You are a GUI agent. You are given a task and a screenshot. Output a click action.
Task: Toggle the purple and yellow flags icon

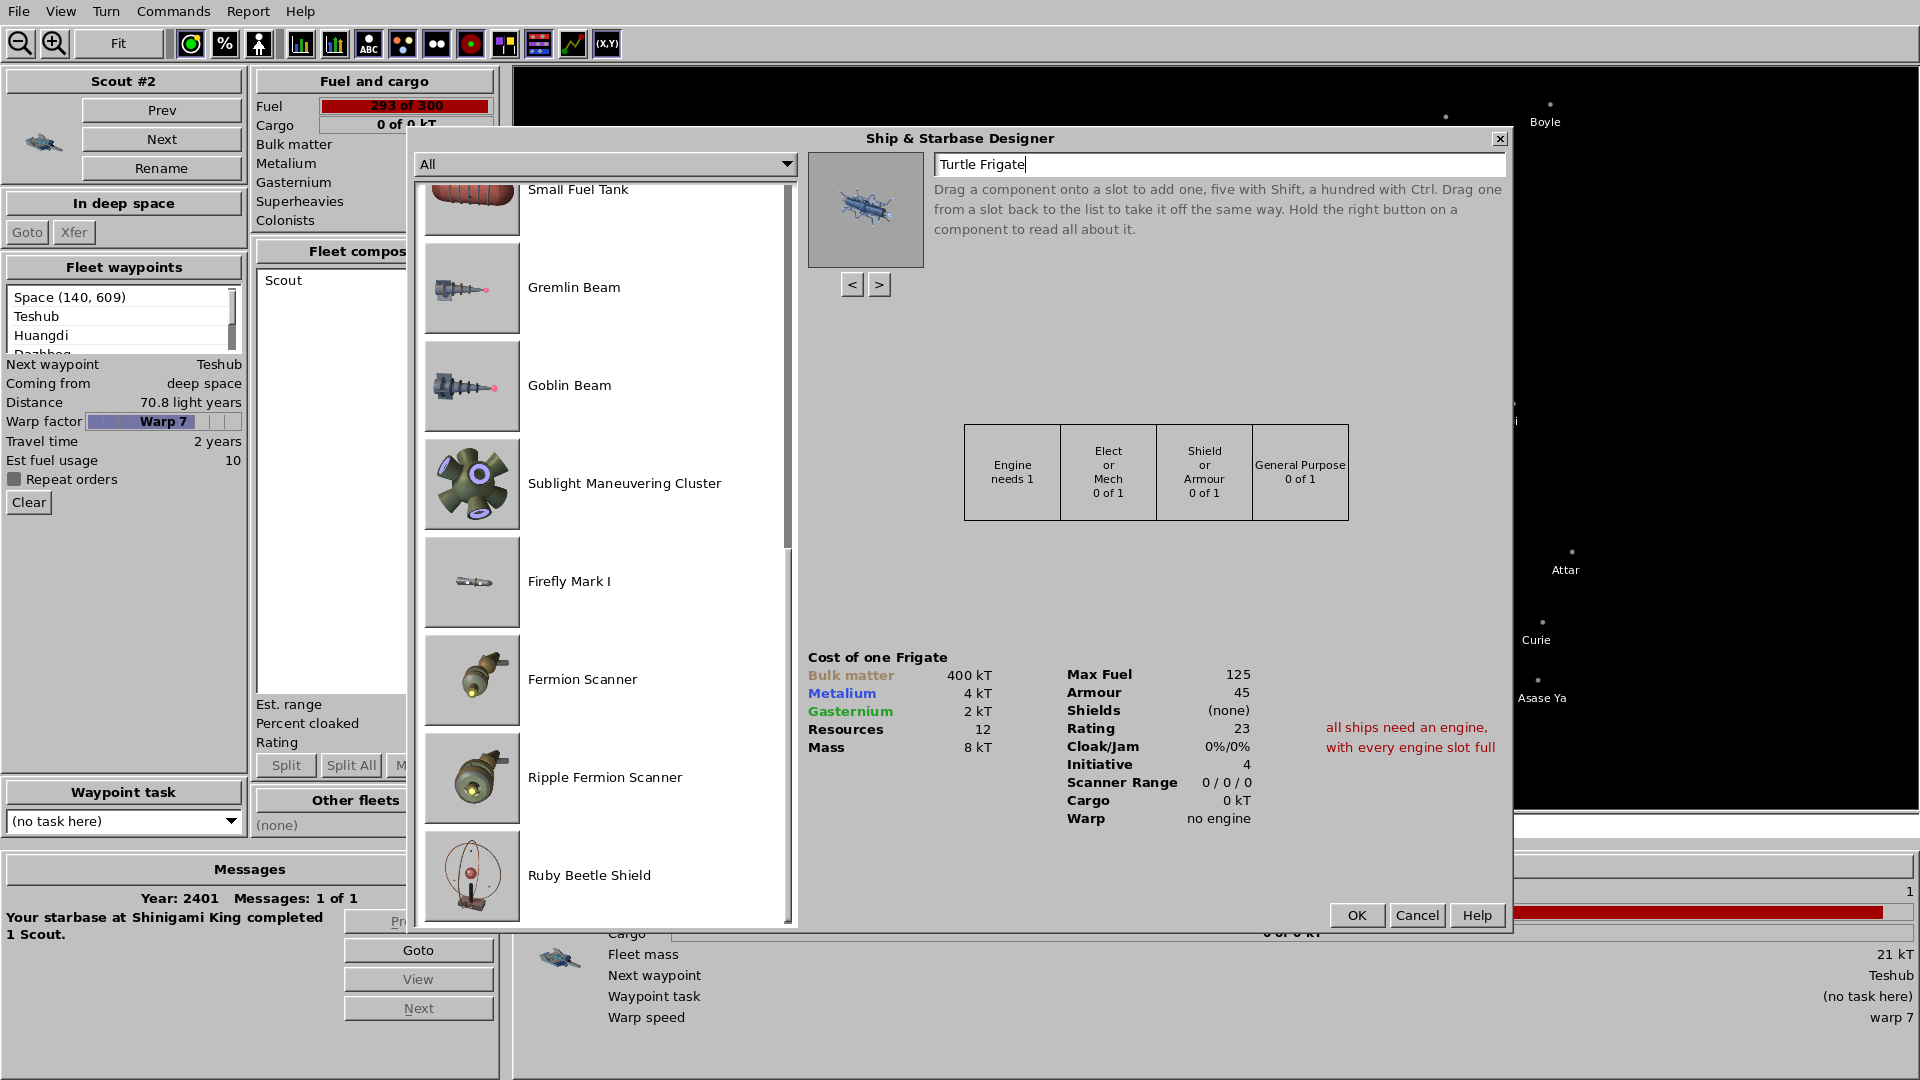click(x=505, y=44)
